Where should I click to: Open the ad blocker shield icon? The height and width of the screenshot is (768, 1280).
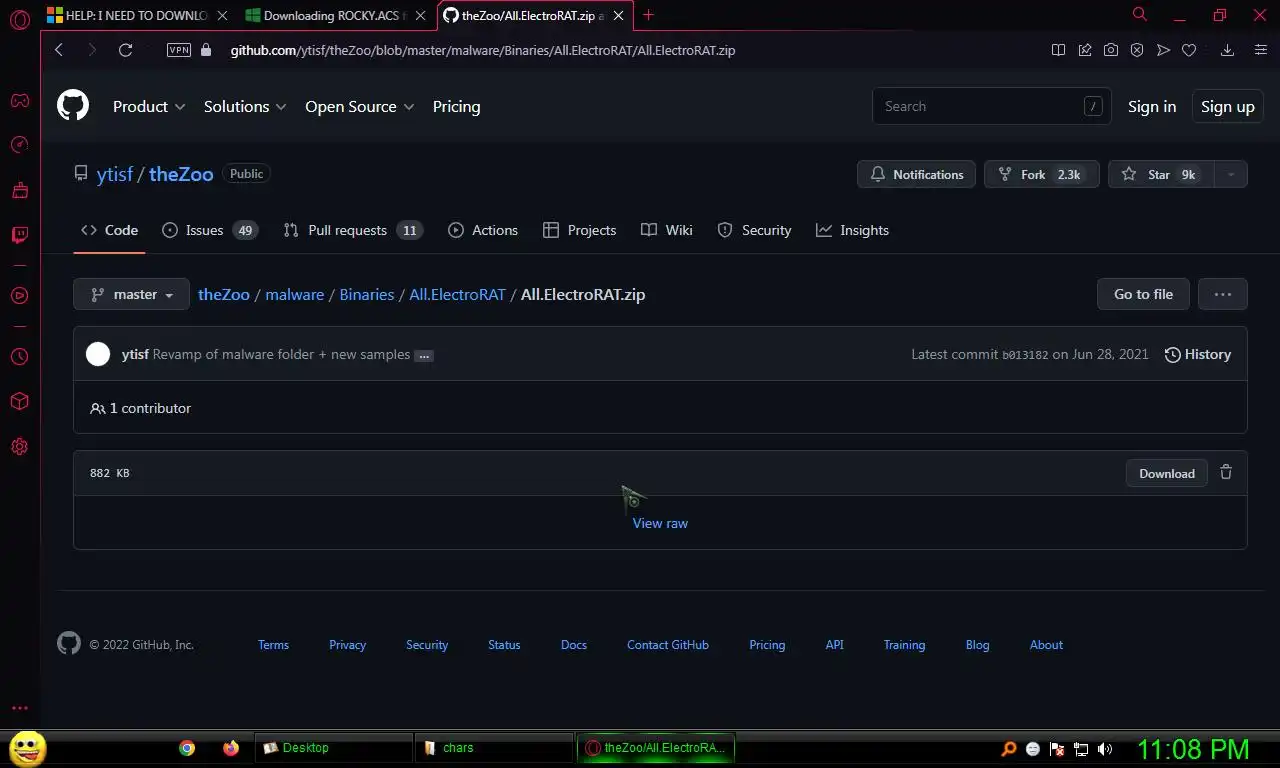click(x=1137, y=50)
